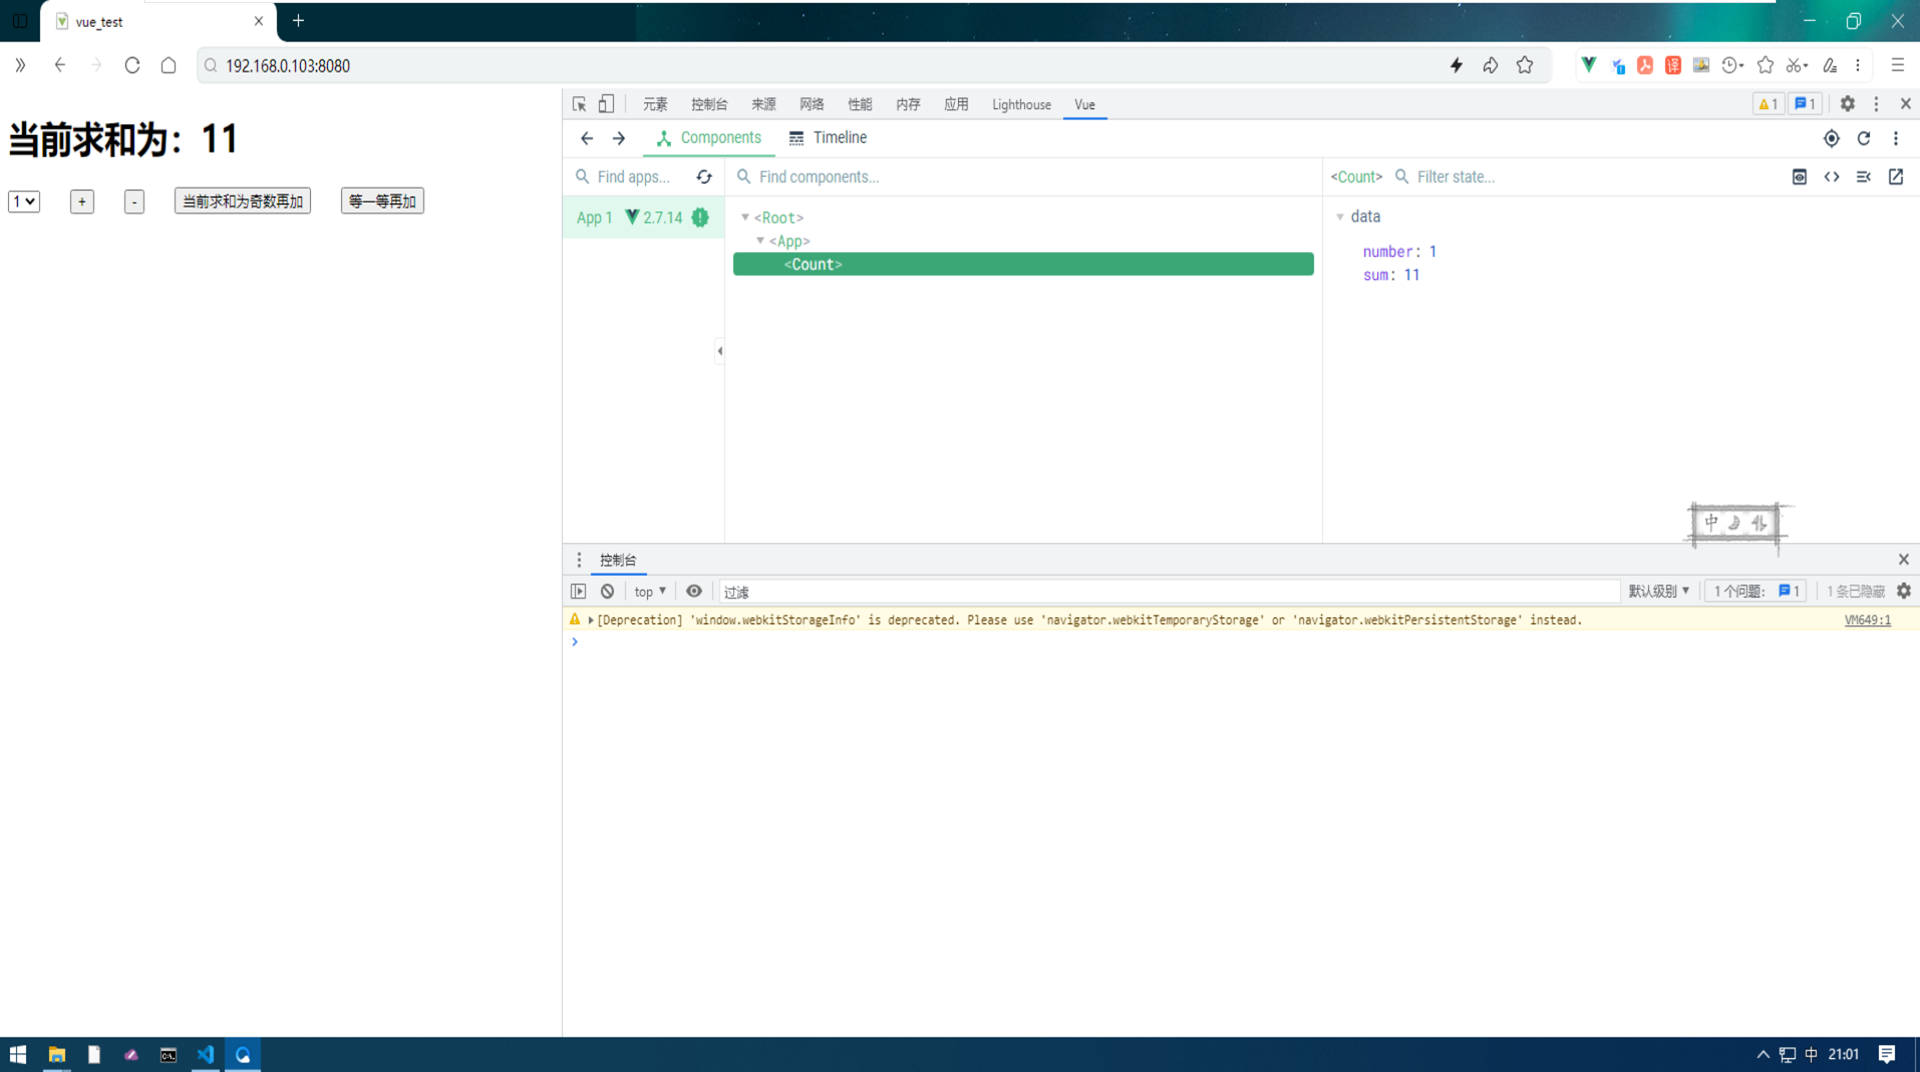Click the Find components search field
The height and width of the screenshot is (1072, 1920).
[1025, 177]
